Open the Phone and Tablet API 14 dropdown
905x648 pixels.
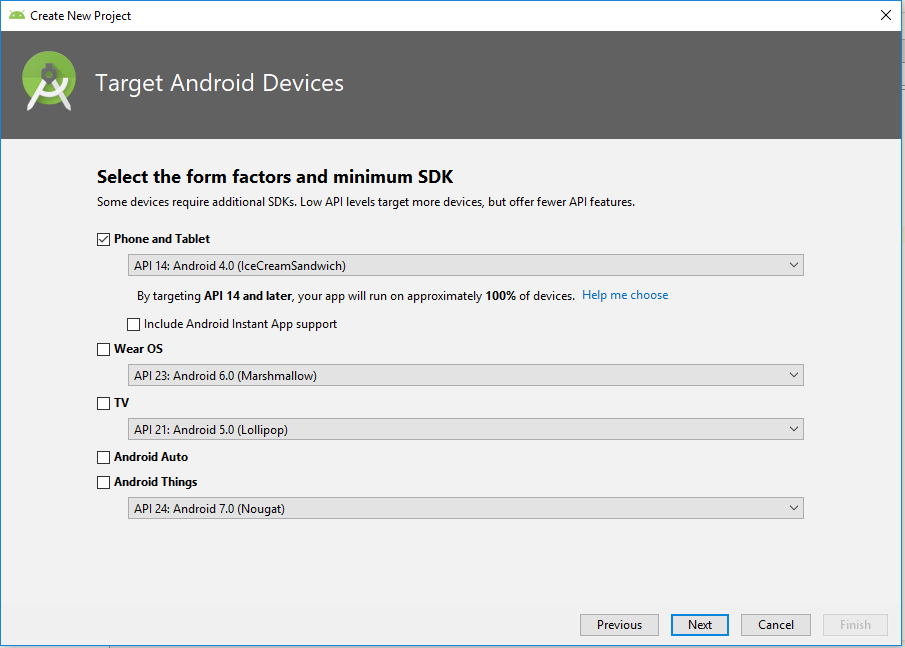click(x=466, y=265)
